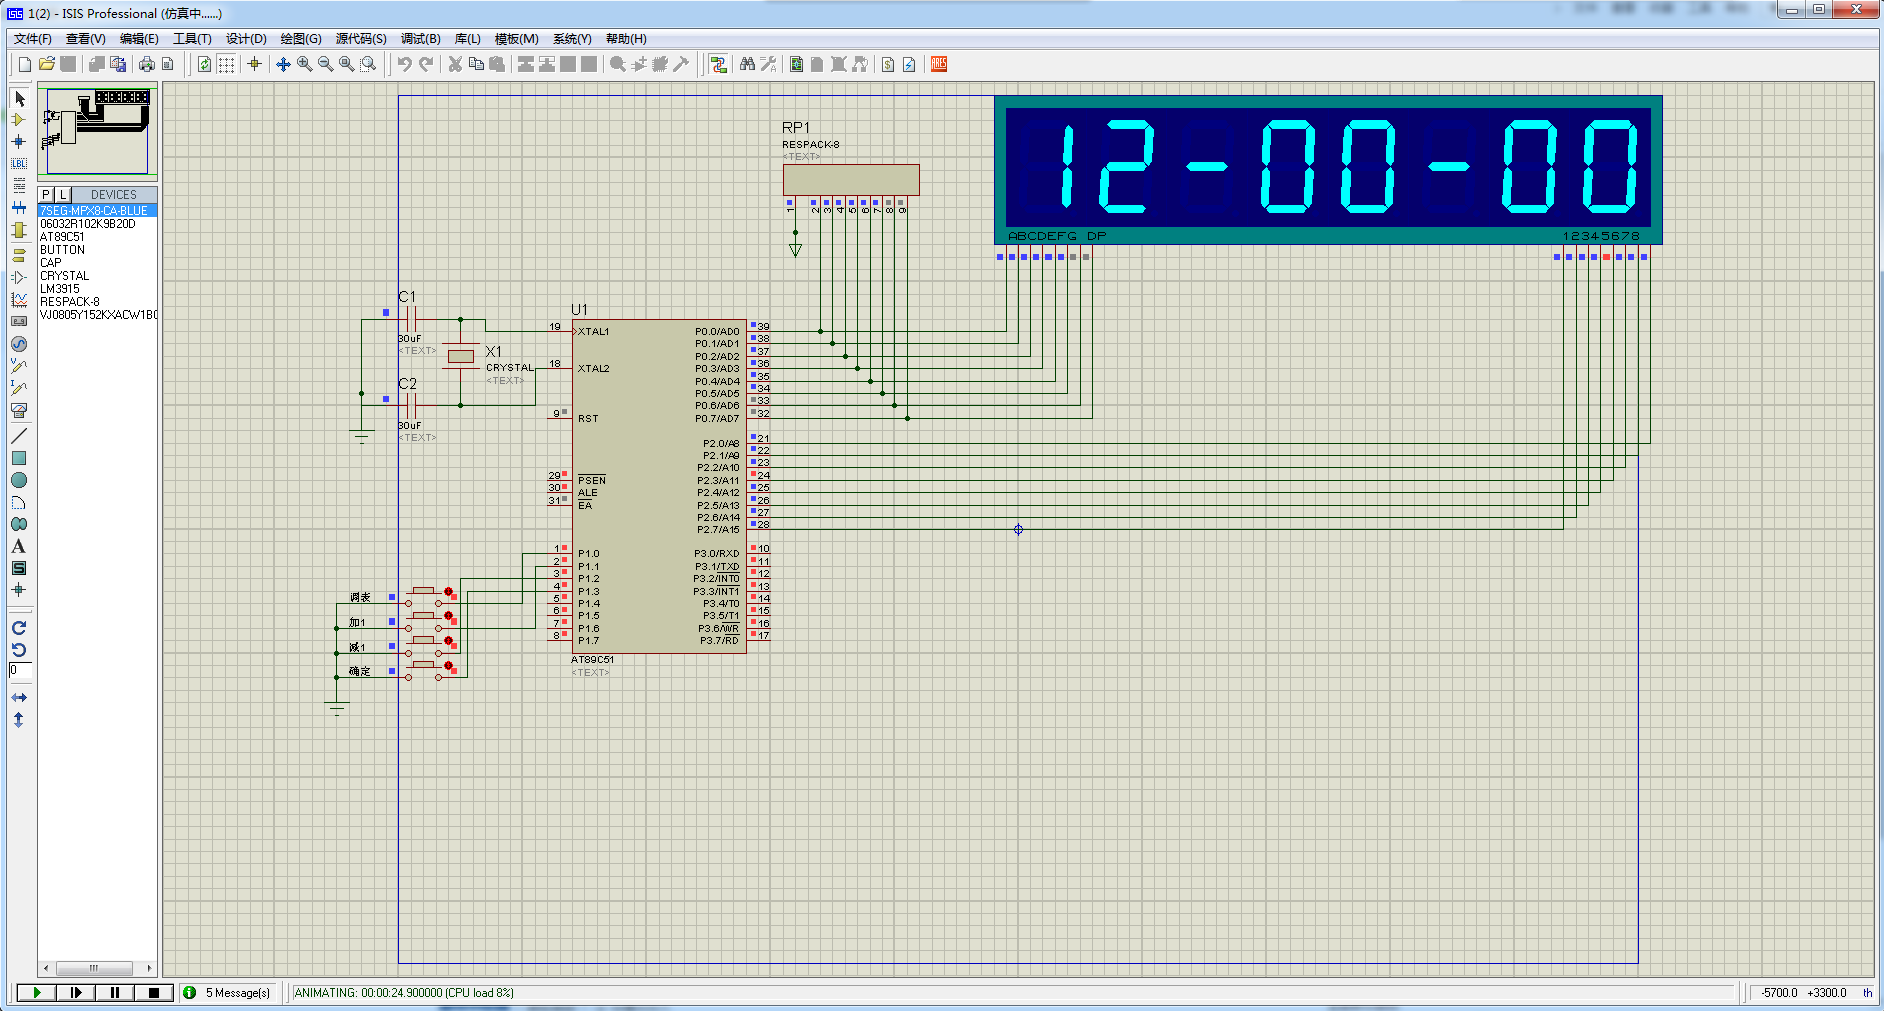The height and width of the screenshot is (1011, 1884).
Task: Latch the 调表 push button red dot
Action: pos(448,592)
